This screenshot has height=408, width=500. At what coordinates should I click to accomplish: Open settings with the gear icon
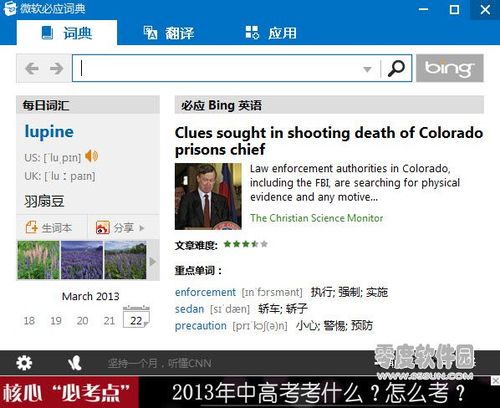(x=24, y=363)
